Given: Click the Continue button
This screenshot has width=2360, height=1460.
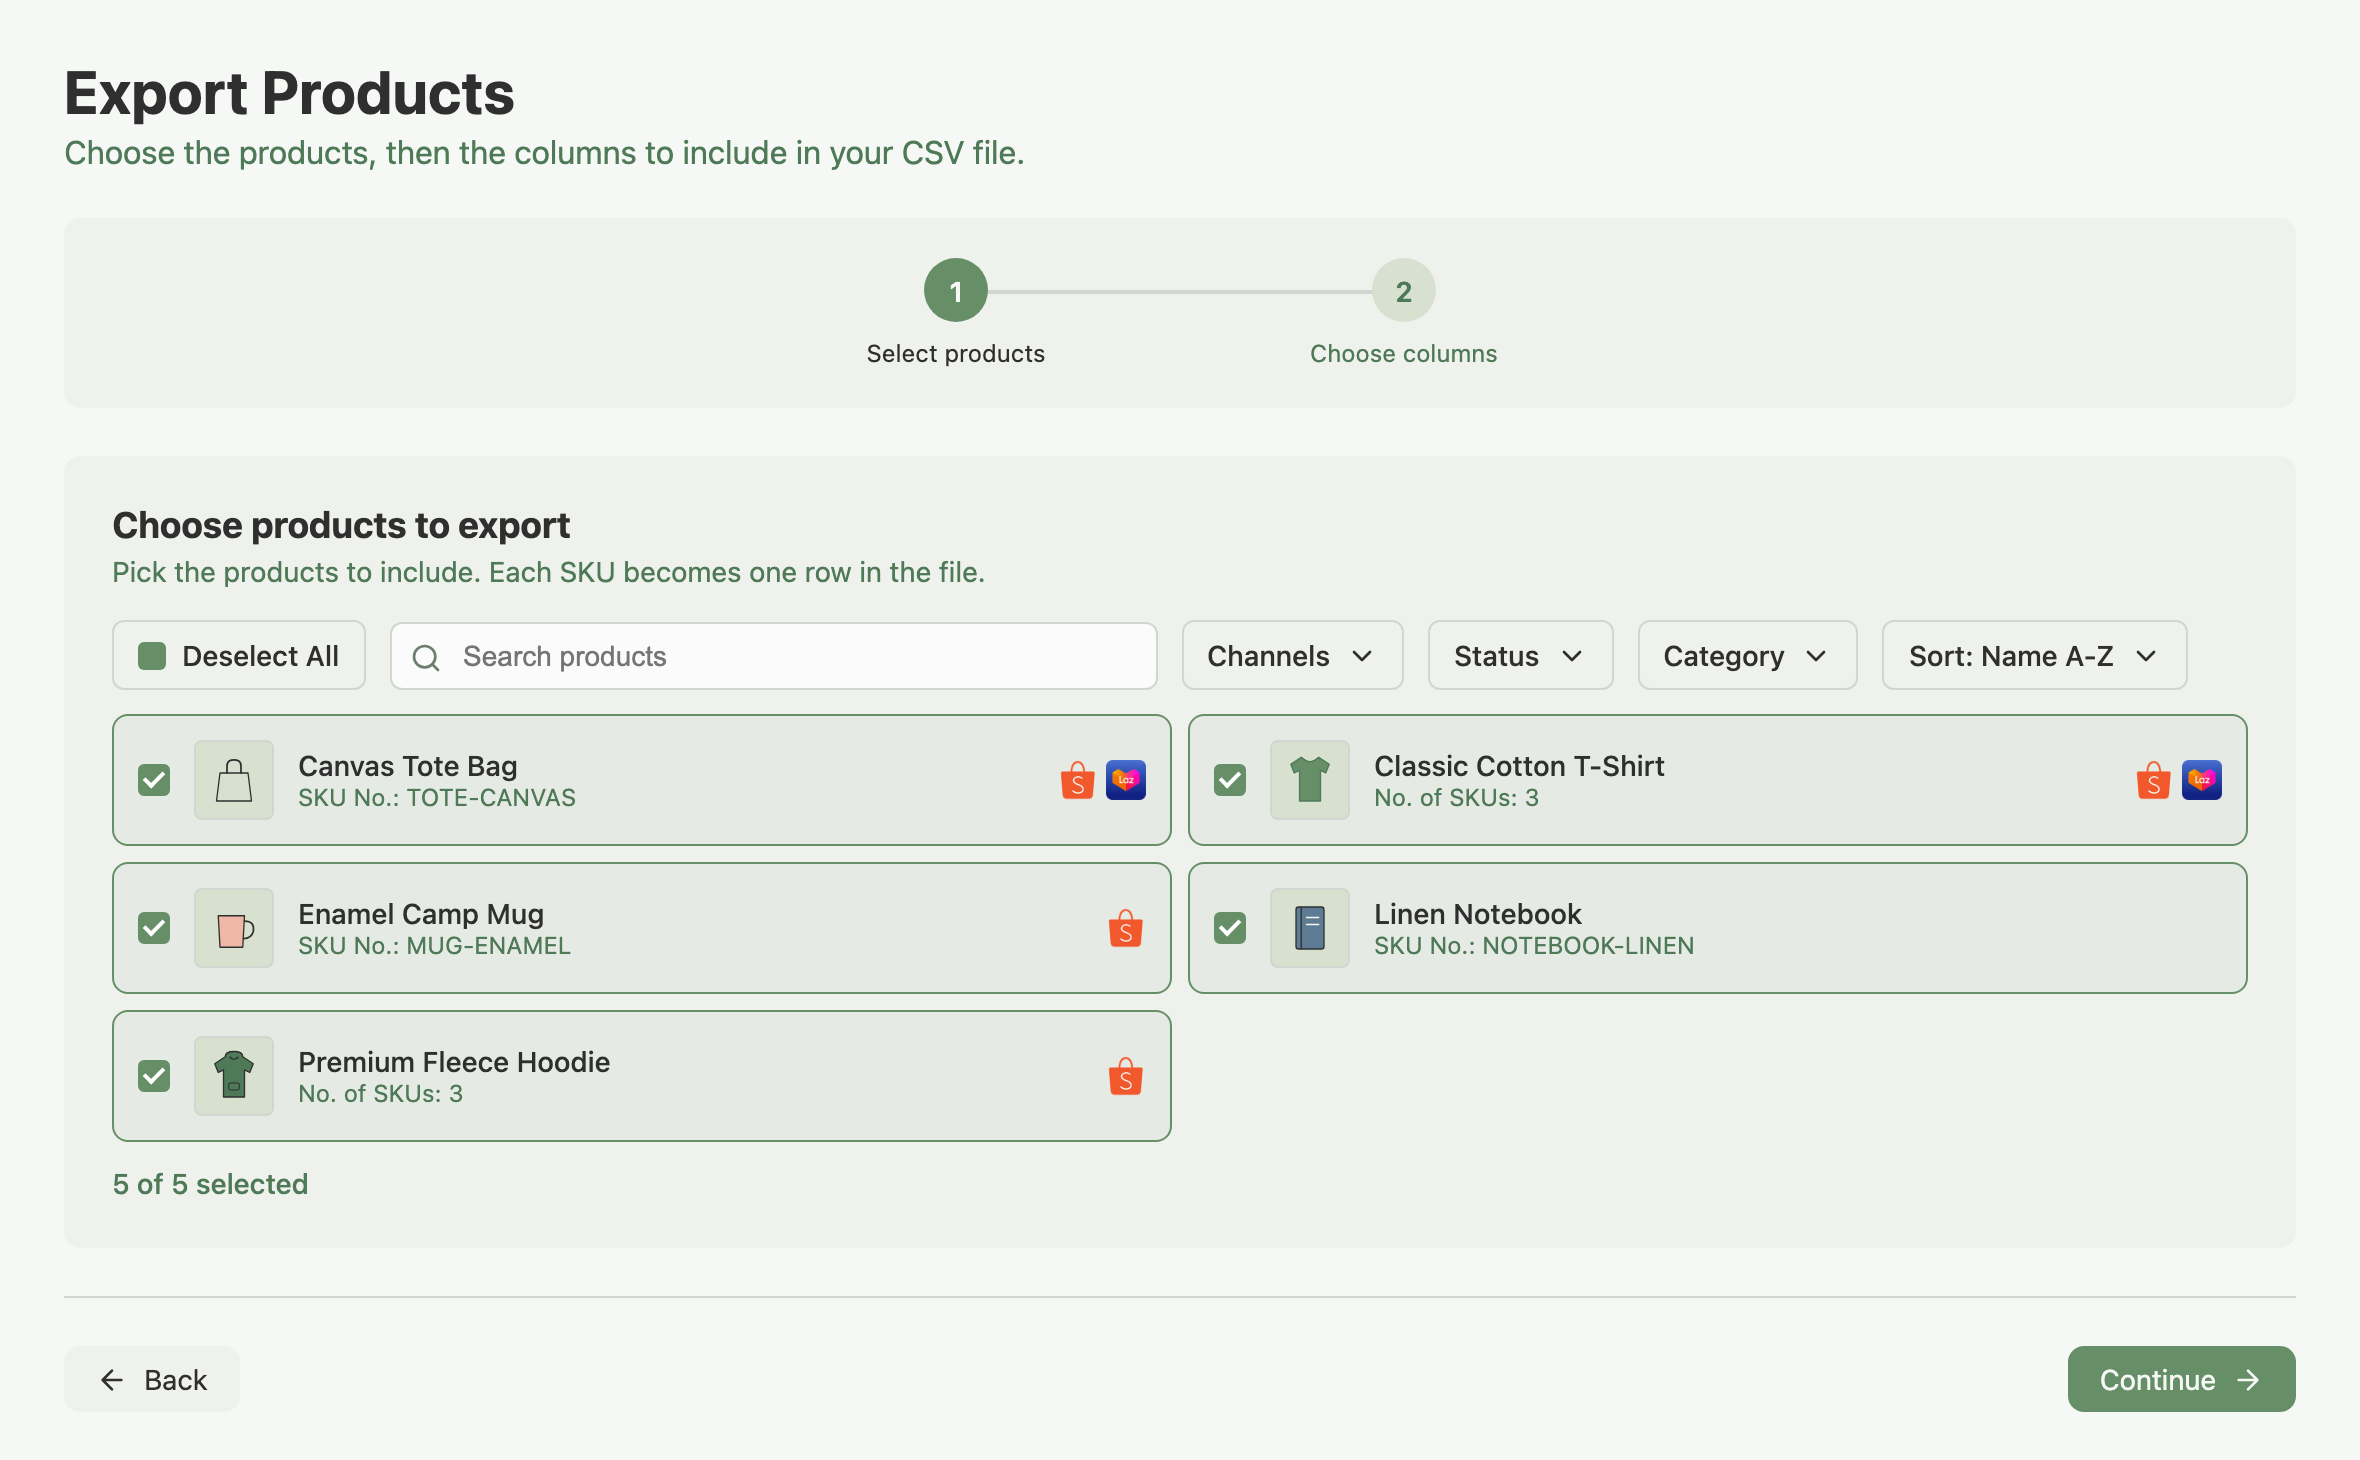Looking at the screenshot, I should click(x=2181, y=1379).
